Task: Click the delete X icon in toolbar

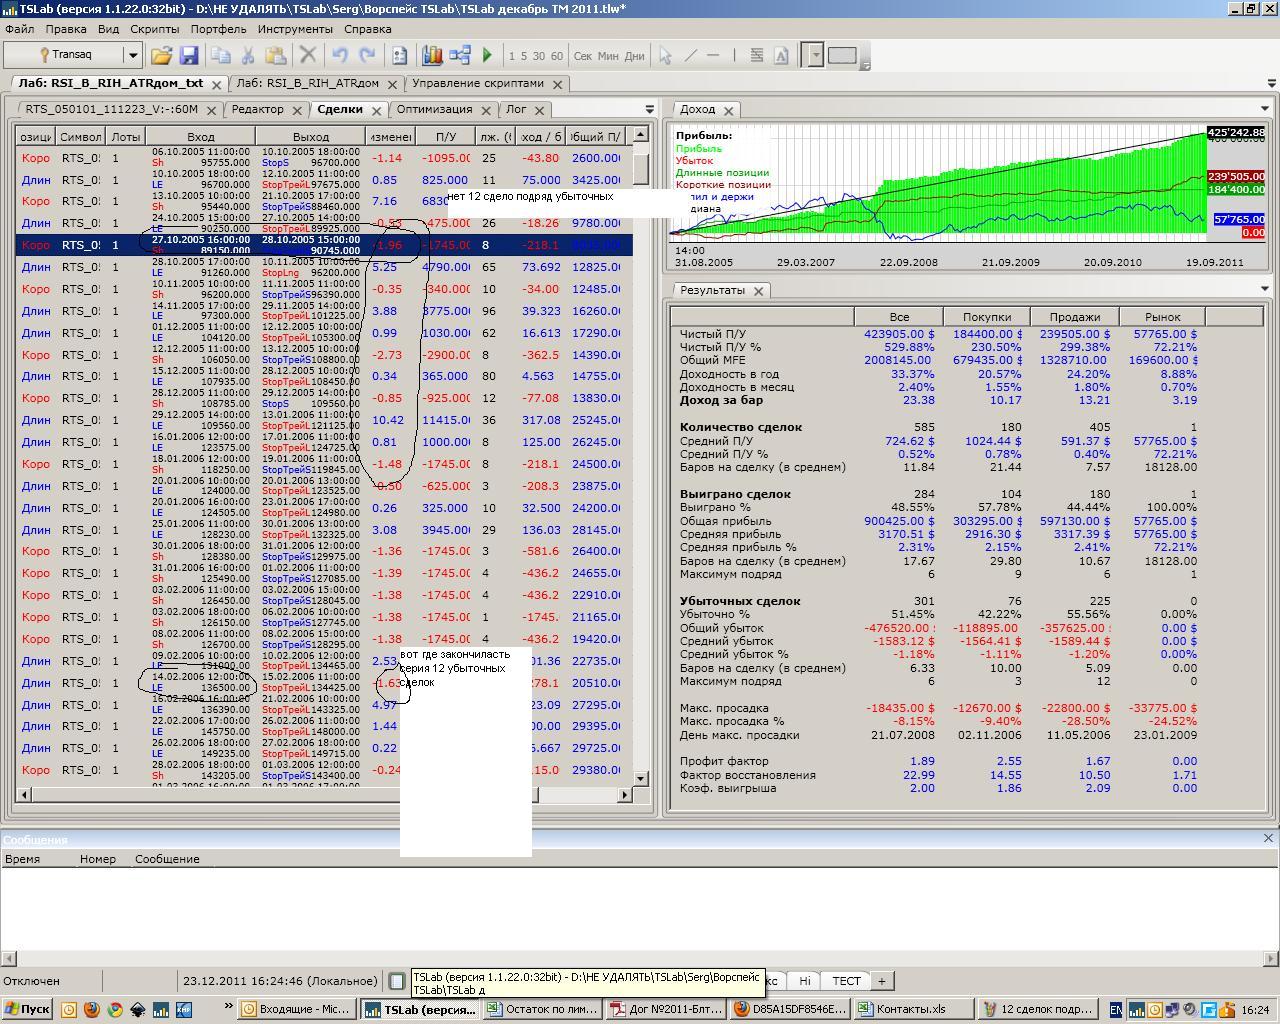Action: coord(308,56)
